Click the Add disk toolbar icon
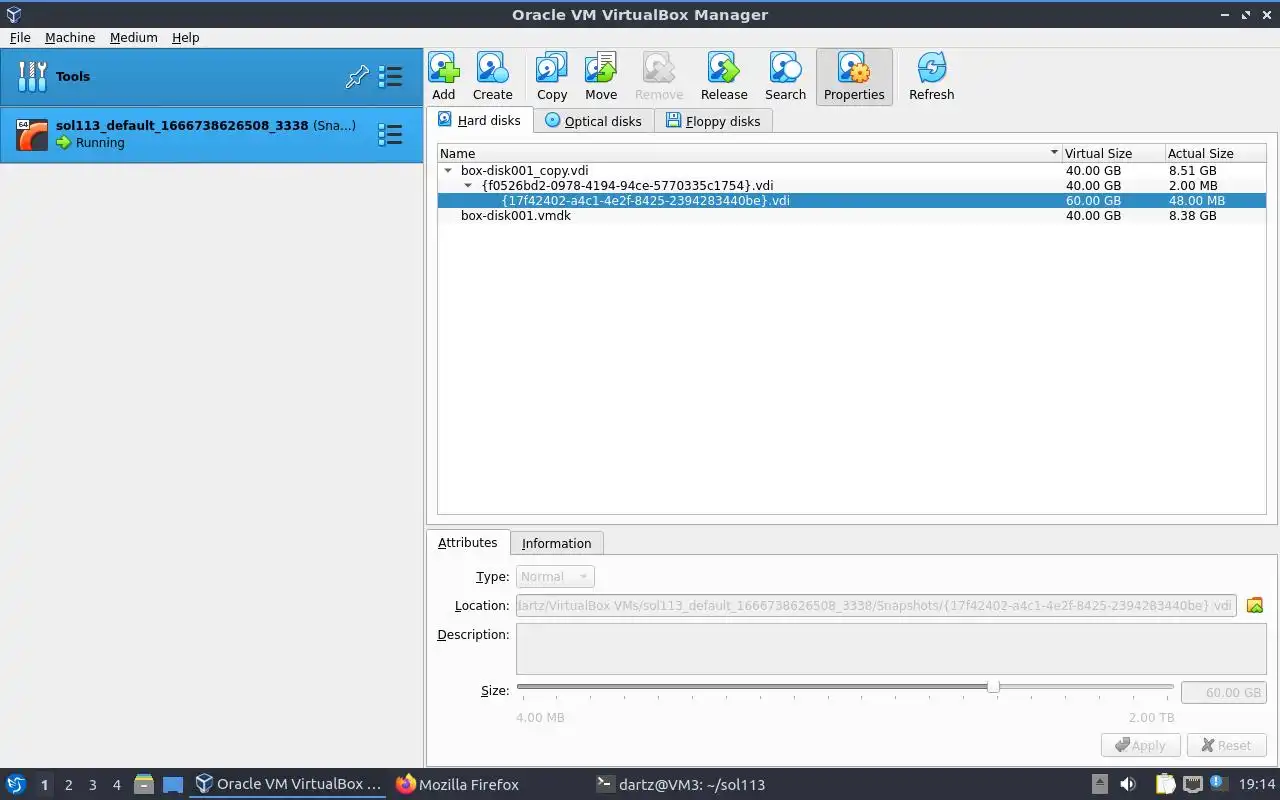 coord(444,77)
